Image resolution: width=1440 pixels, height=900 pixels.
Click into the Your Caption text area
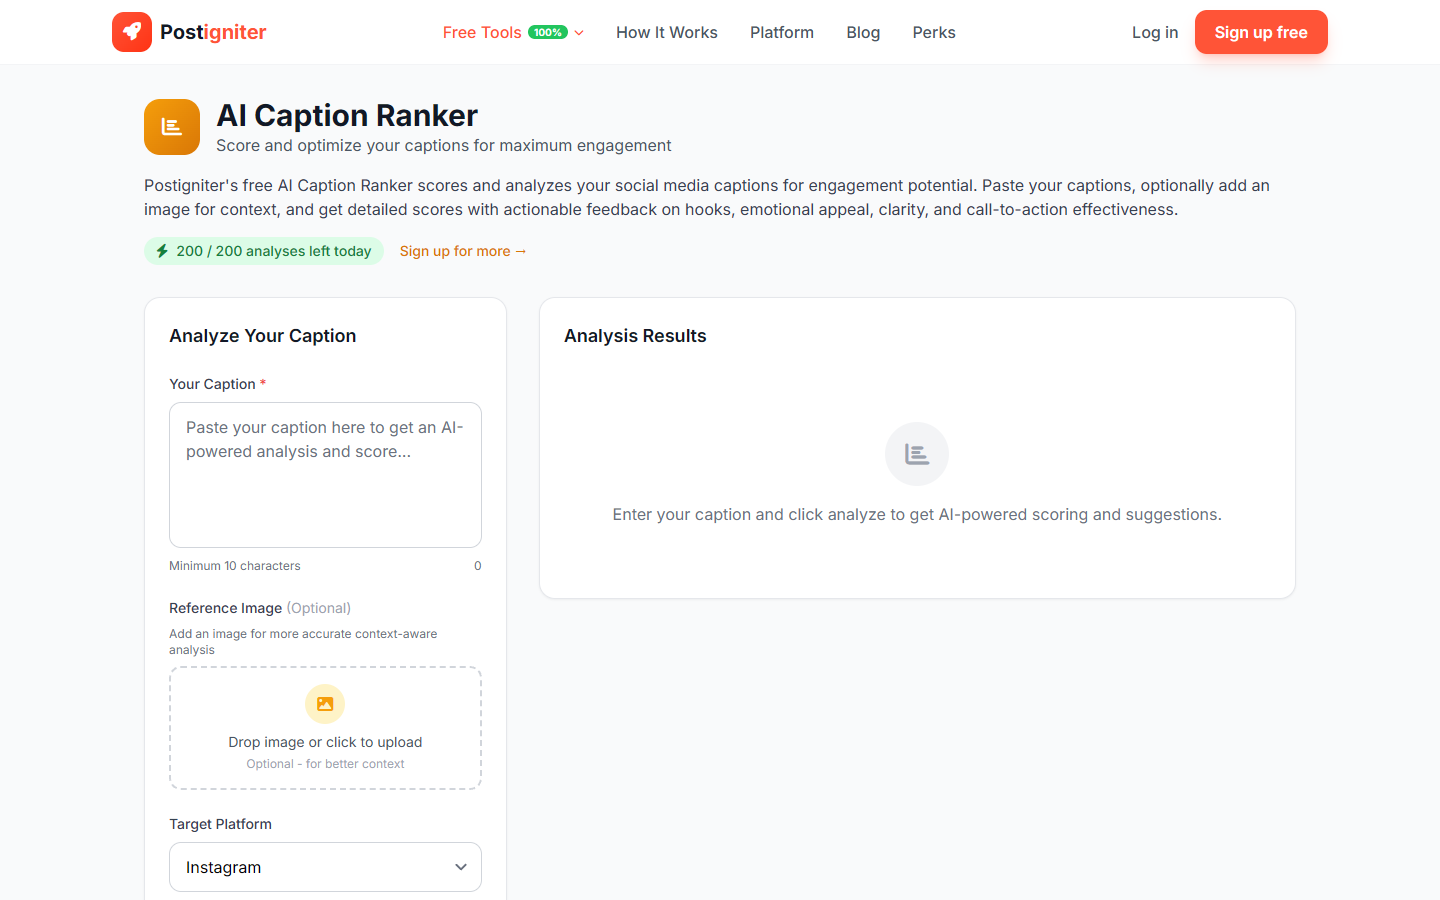325,475
